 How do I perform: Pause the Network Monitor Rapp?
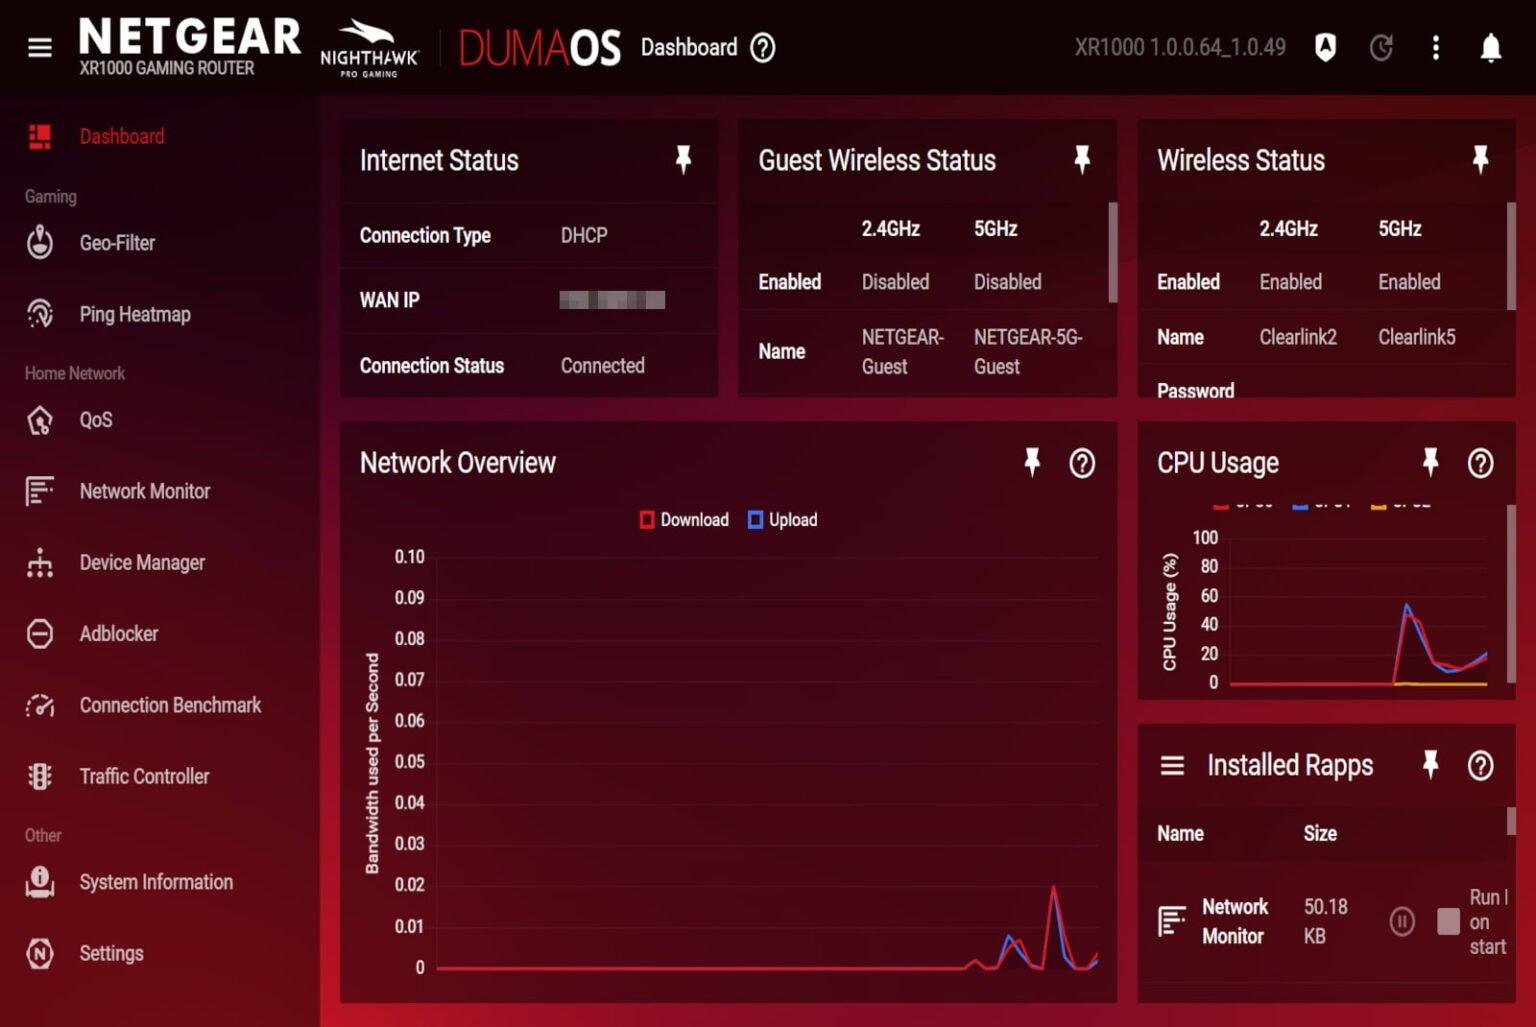(1404, 922)
